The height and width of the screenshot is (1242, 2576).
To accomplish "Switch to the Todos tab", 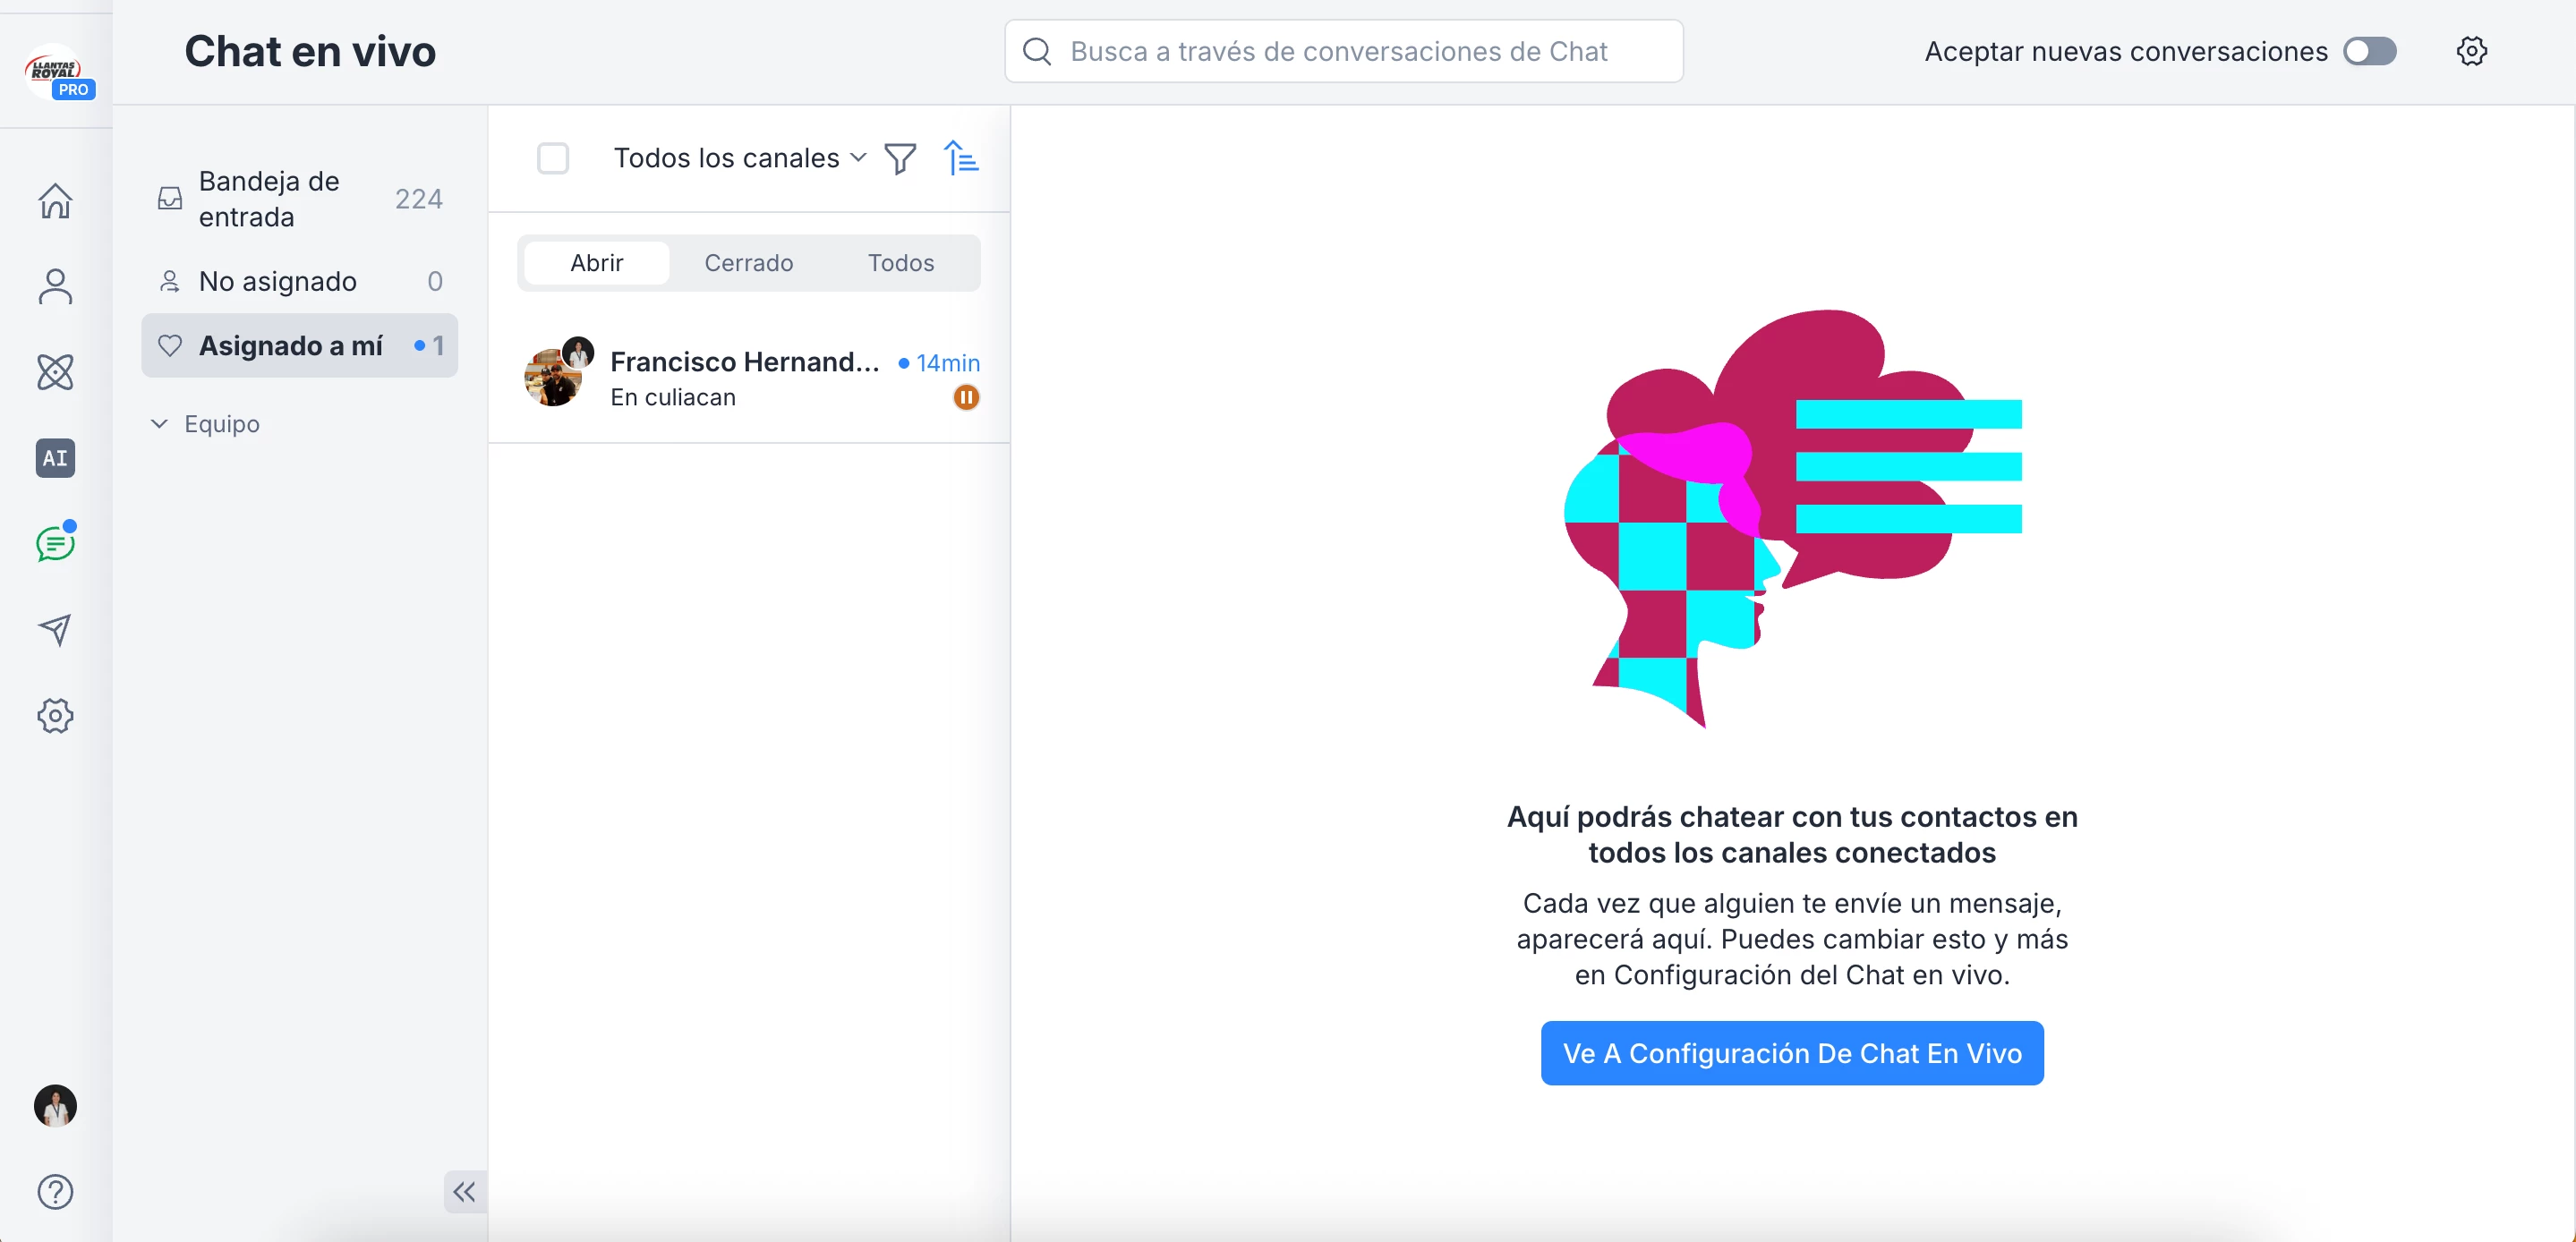I will pos(900,263).
